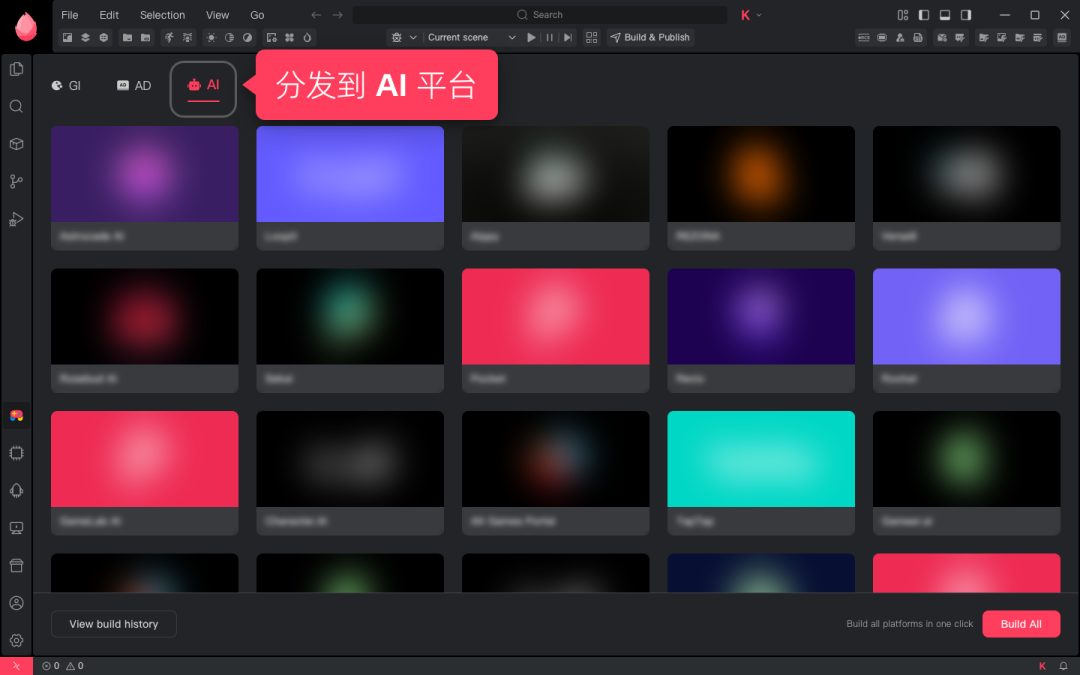The image size is (1080, 675).
Task: Open the Selection menu
Action: tap(163, 14)
